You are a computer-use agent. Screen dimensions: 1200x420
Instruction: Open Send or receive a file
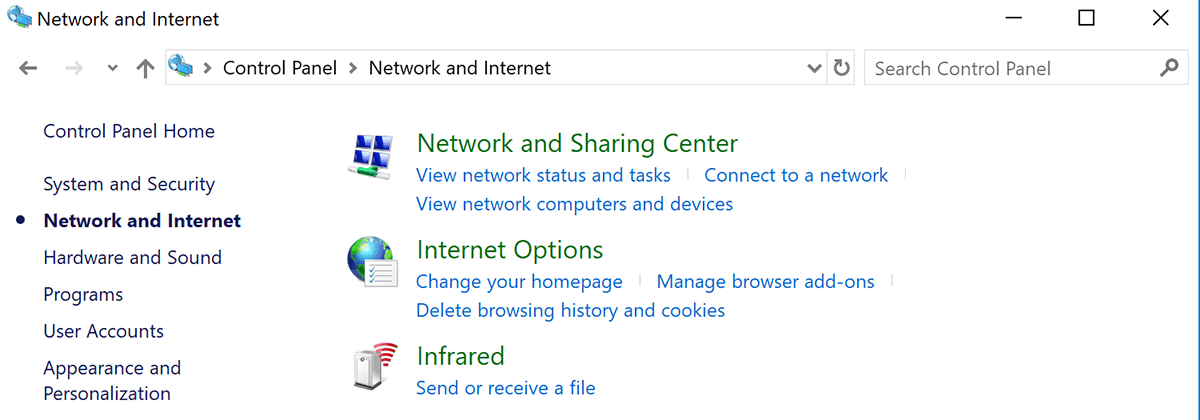(x=505, y=387)
